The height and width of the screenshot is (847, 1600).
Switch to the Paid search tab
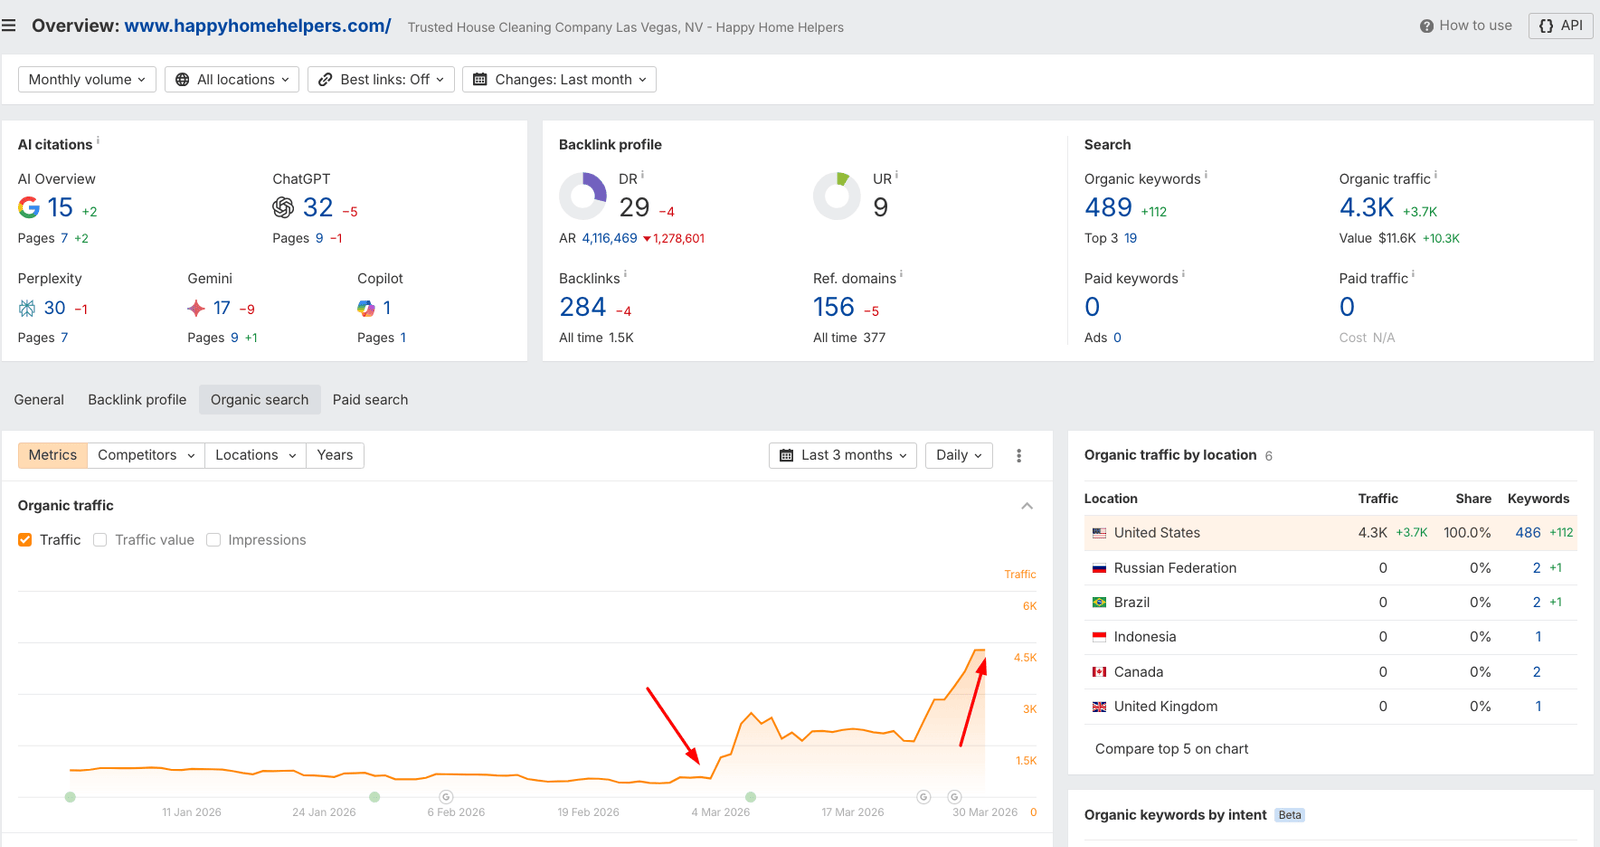[370, 400]
